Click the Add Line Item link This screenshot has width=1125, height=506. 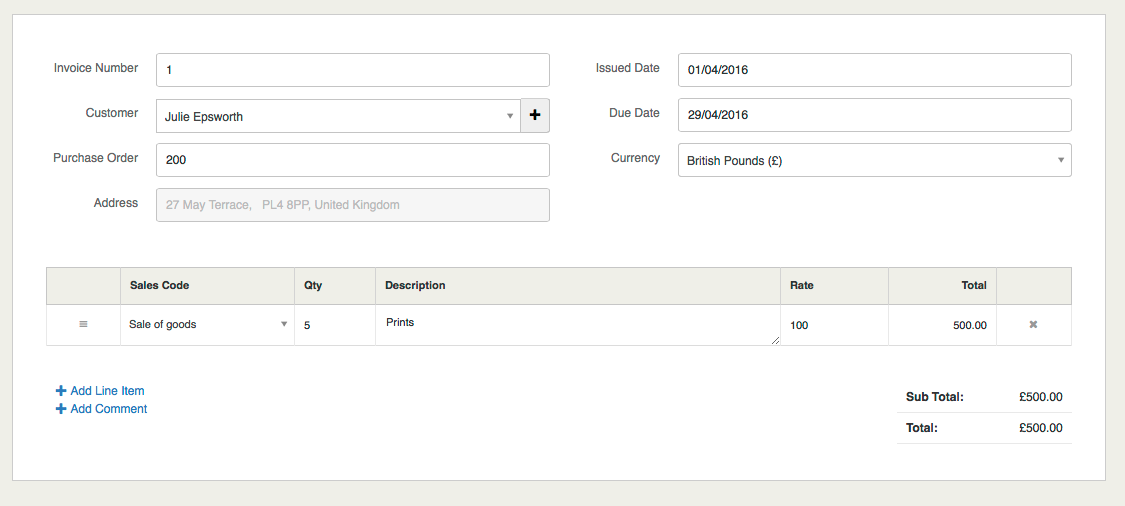tap(107, 391)
